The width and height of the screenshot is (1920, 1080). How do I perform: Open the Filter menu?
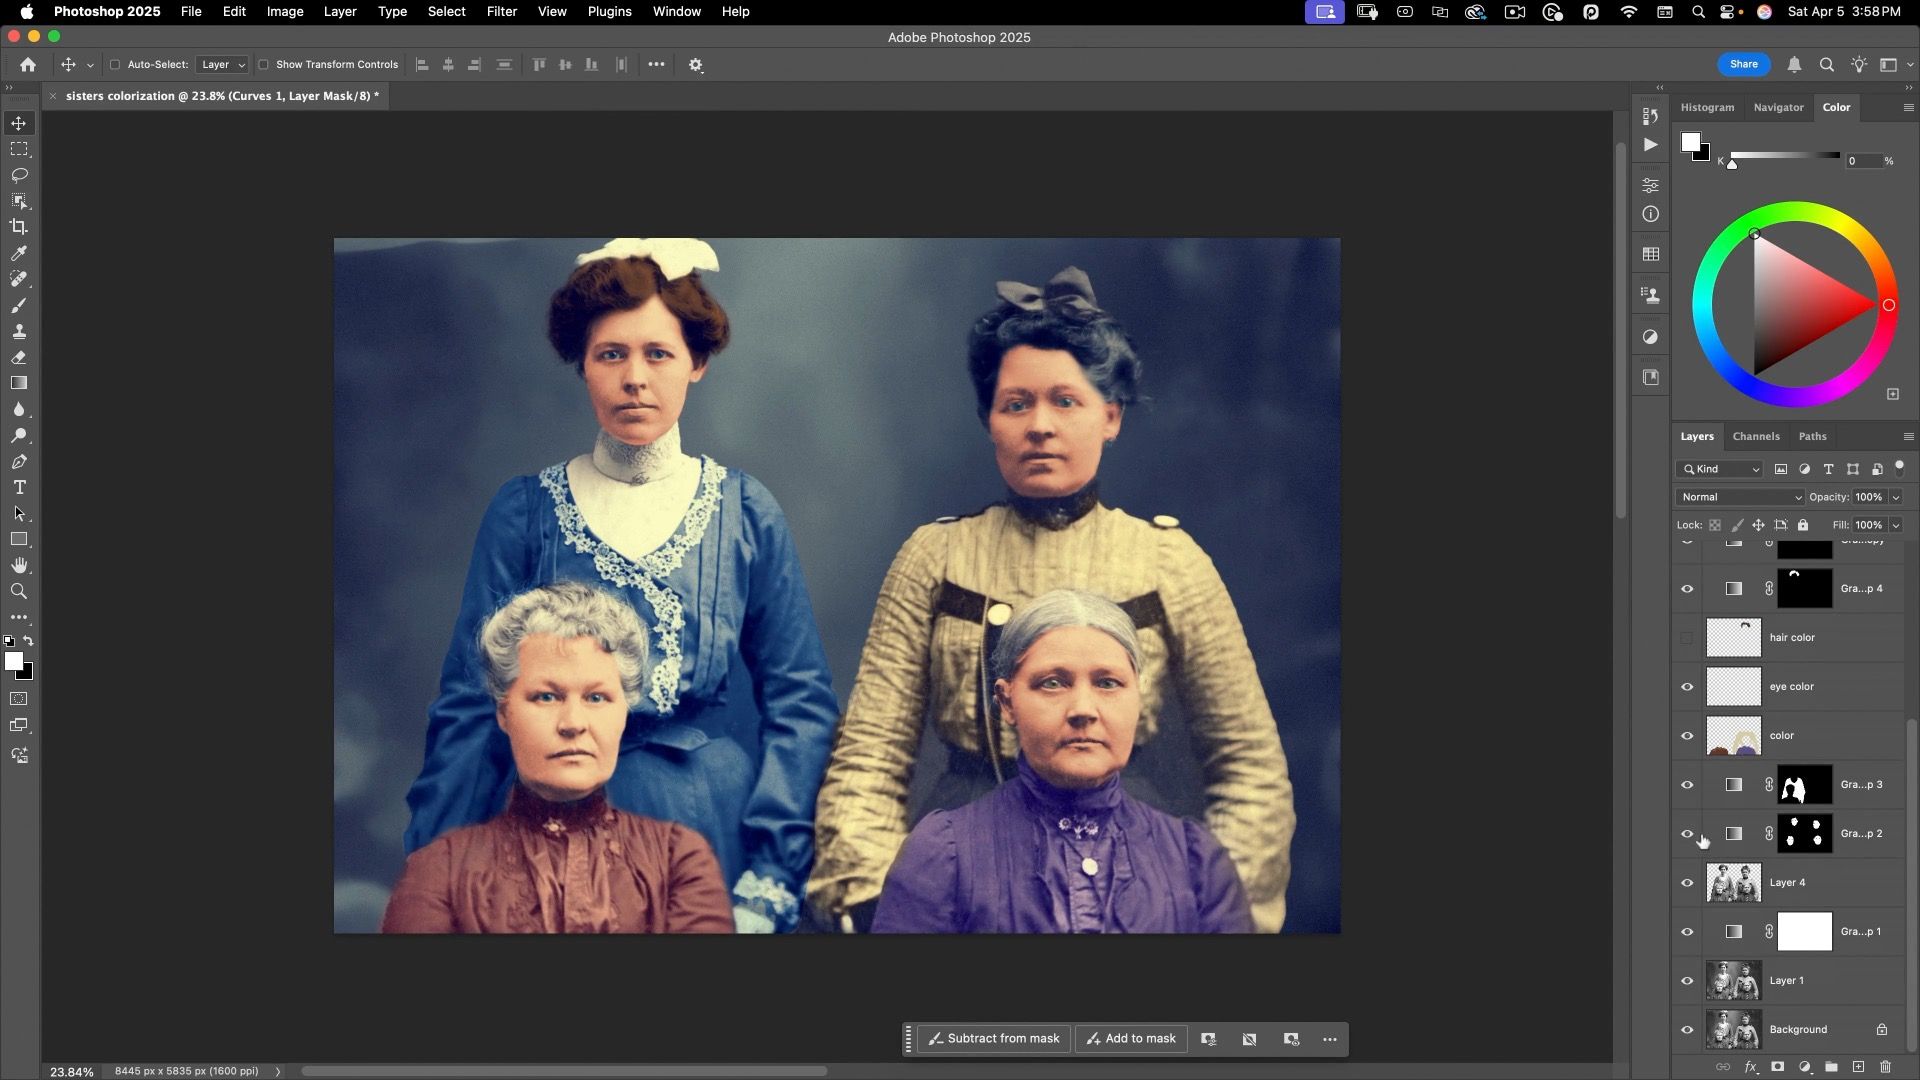pyautogui.click(x=501, y=12)
